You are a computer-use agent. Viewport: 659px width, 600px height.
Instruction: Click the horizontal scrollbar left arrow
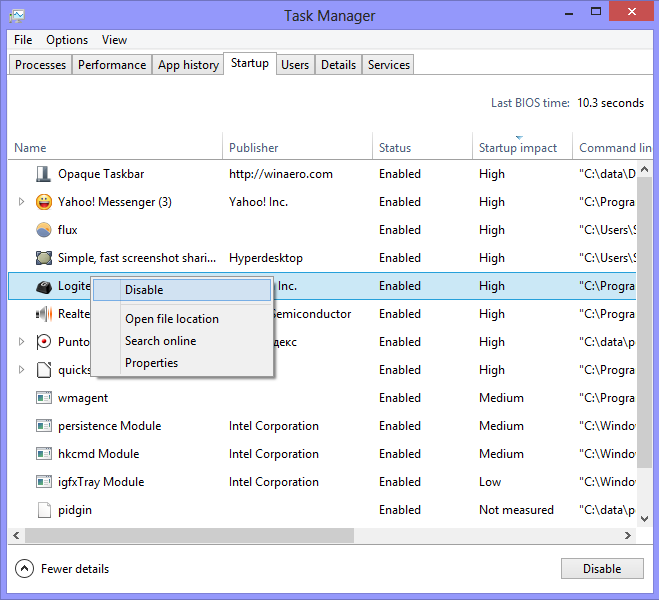pyautogui.click(x=16, y=535)
